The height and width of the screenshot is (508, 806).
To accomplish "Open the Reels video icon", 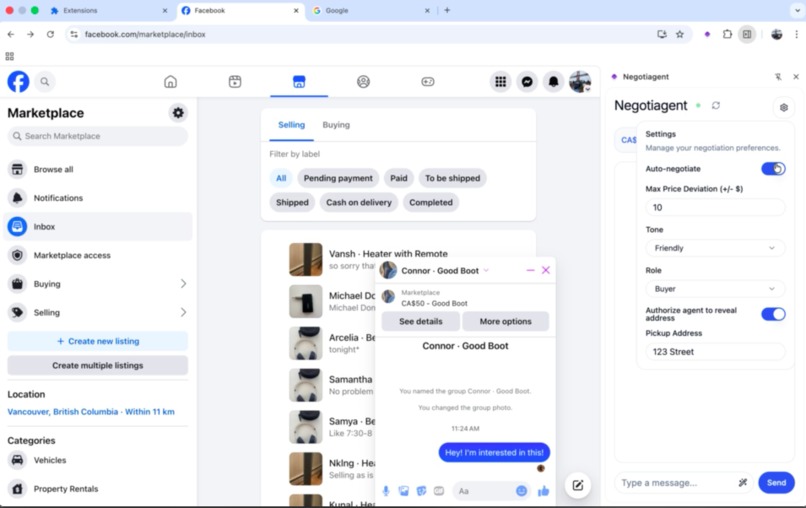I will [x=235, y=82].
